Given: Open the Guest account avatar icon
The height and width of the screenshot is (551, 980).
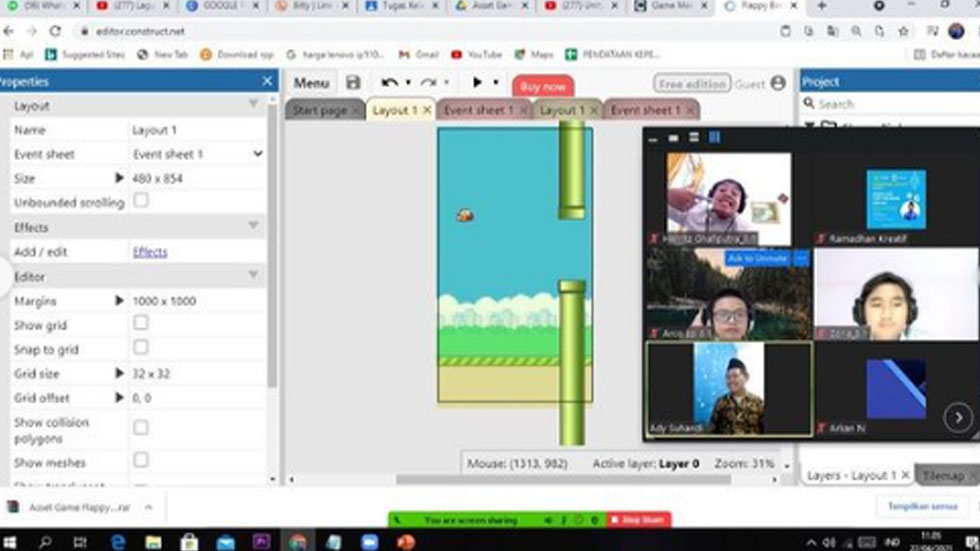Looking at the screenshot, I should click(x=779, y=84).
